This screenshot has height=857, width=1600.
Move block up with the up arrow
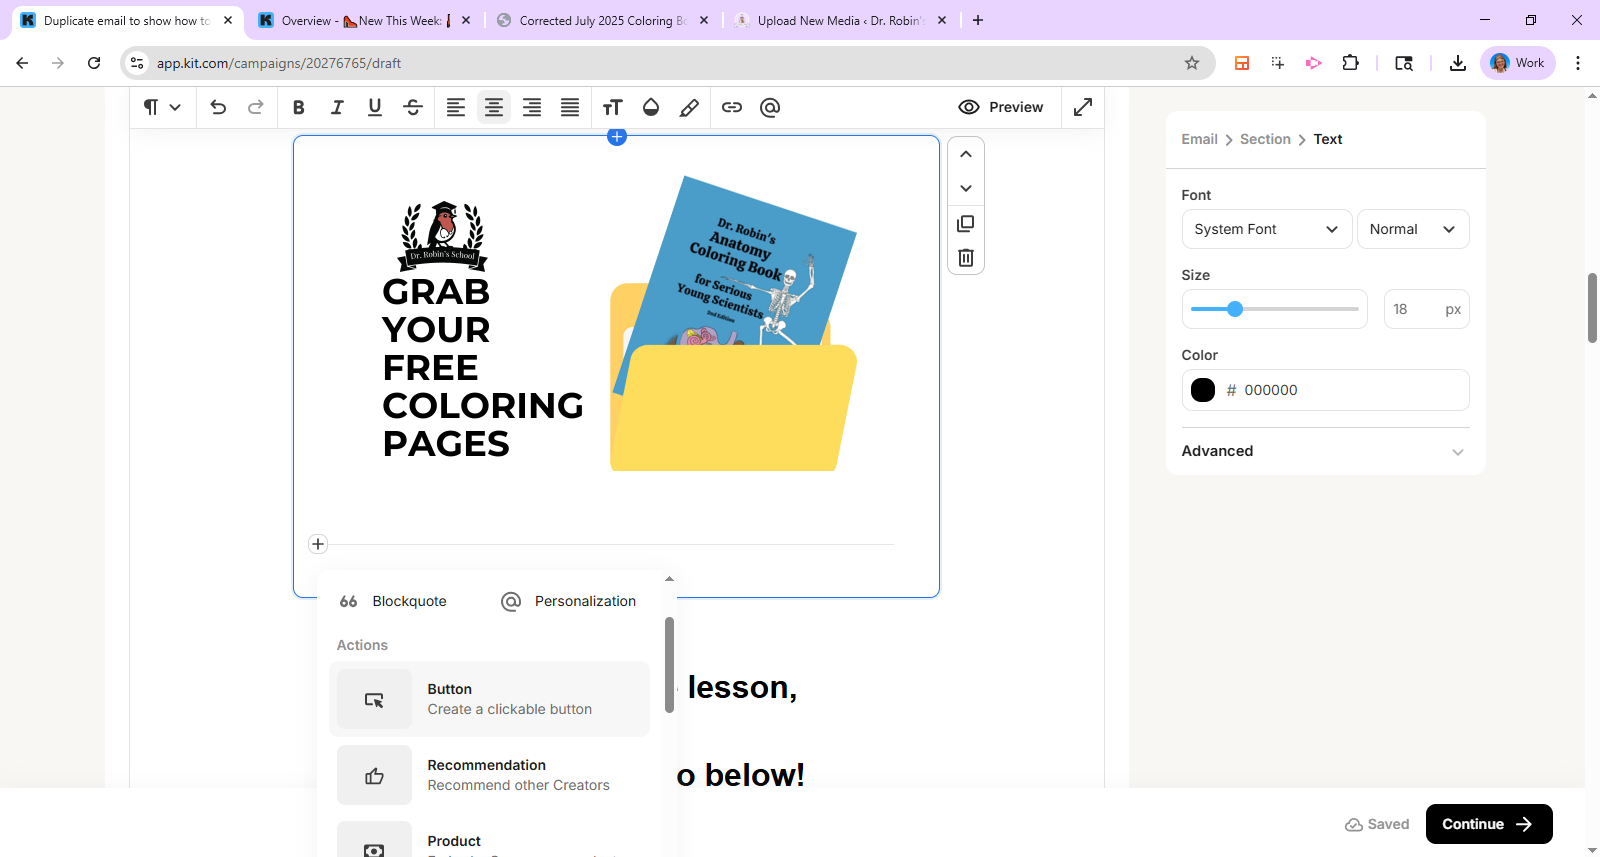pyautogui.click(x=966, y=154)
